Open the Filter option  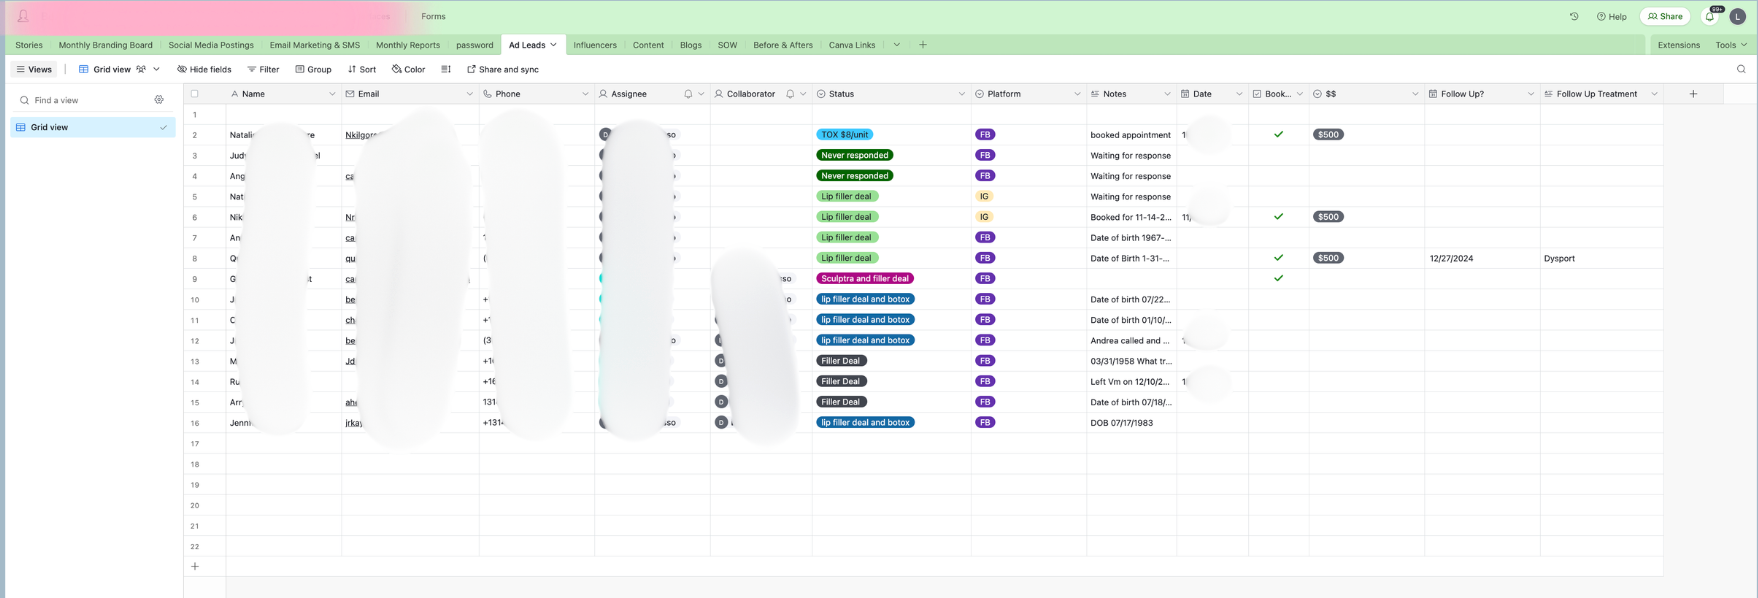[263, 69]
